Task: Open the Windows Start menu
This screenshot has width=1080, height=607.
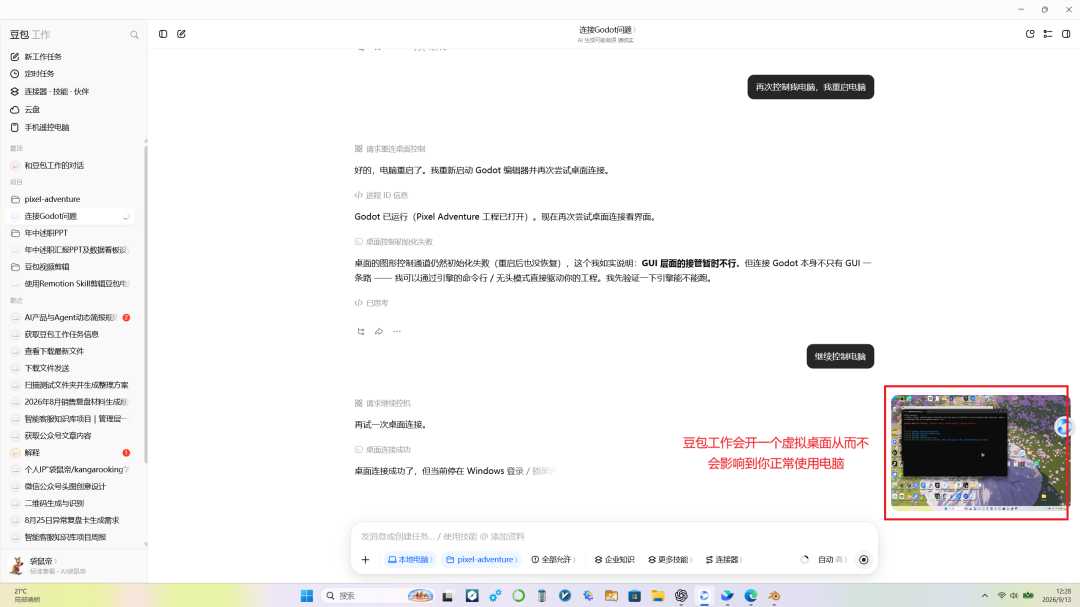Action: point(307,596)
